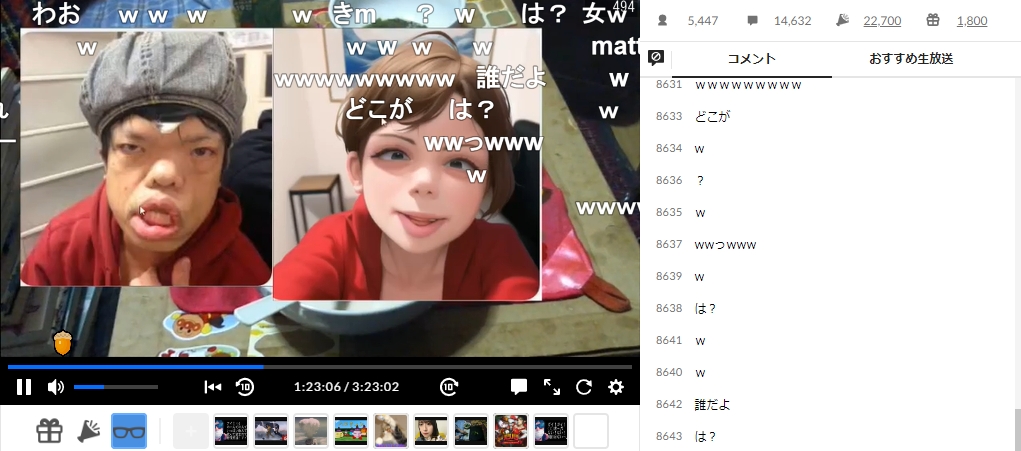Select the コメント tab
This screenshot has width=1021, height=451.
tap(751, 59)
